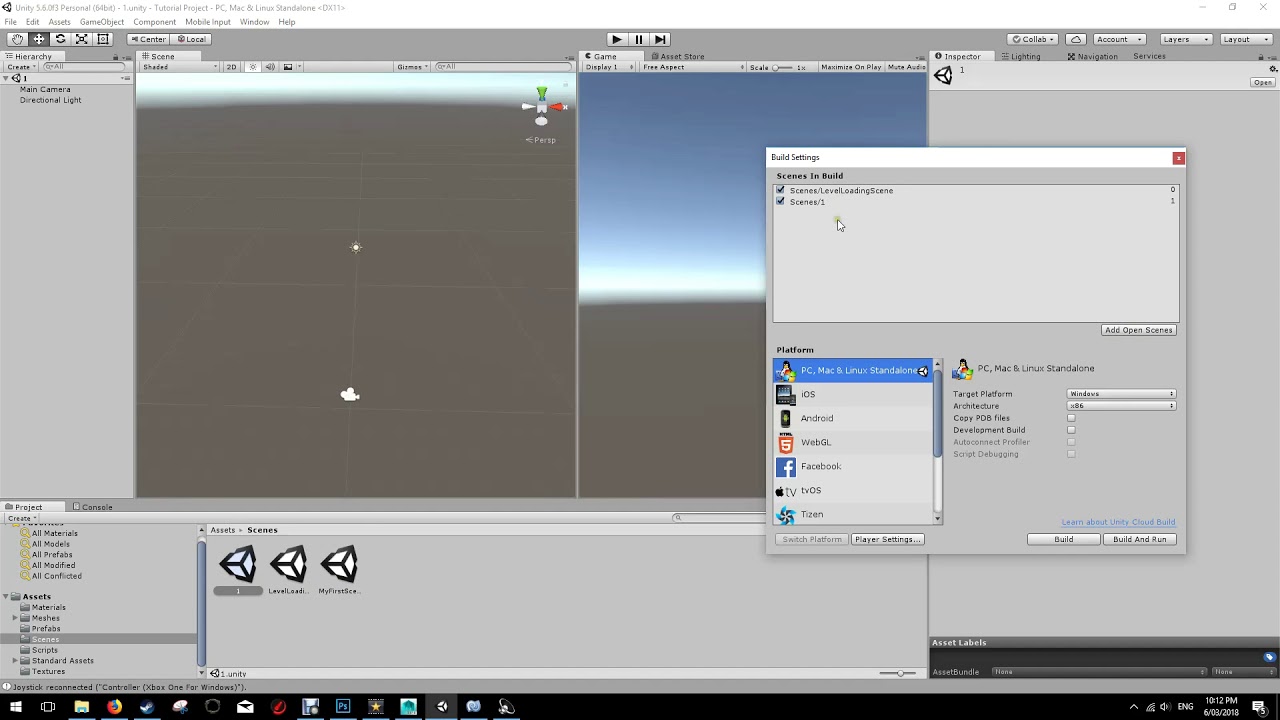Open the Collab dropdown
The width and height of the screenshot is (1280, 720).
point(1034,39)
